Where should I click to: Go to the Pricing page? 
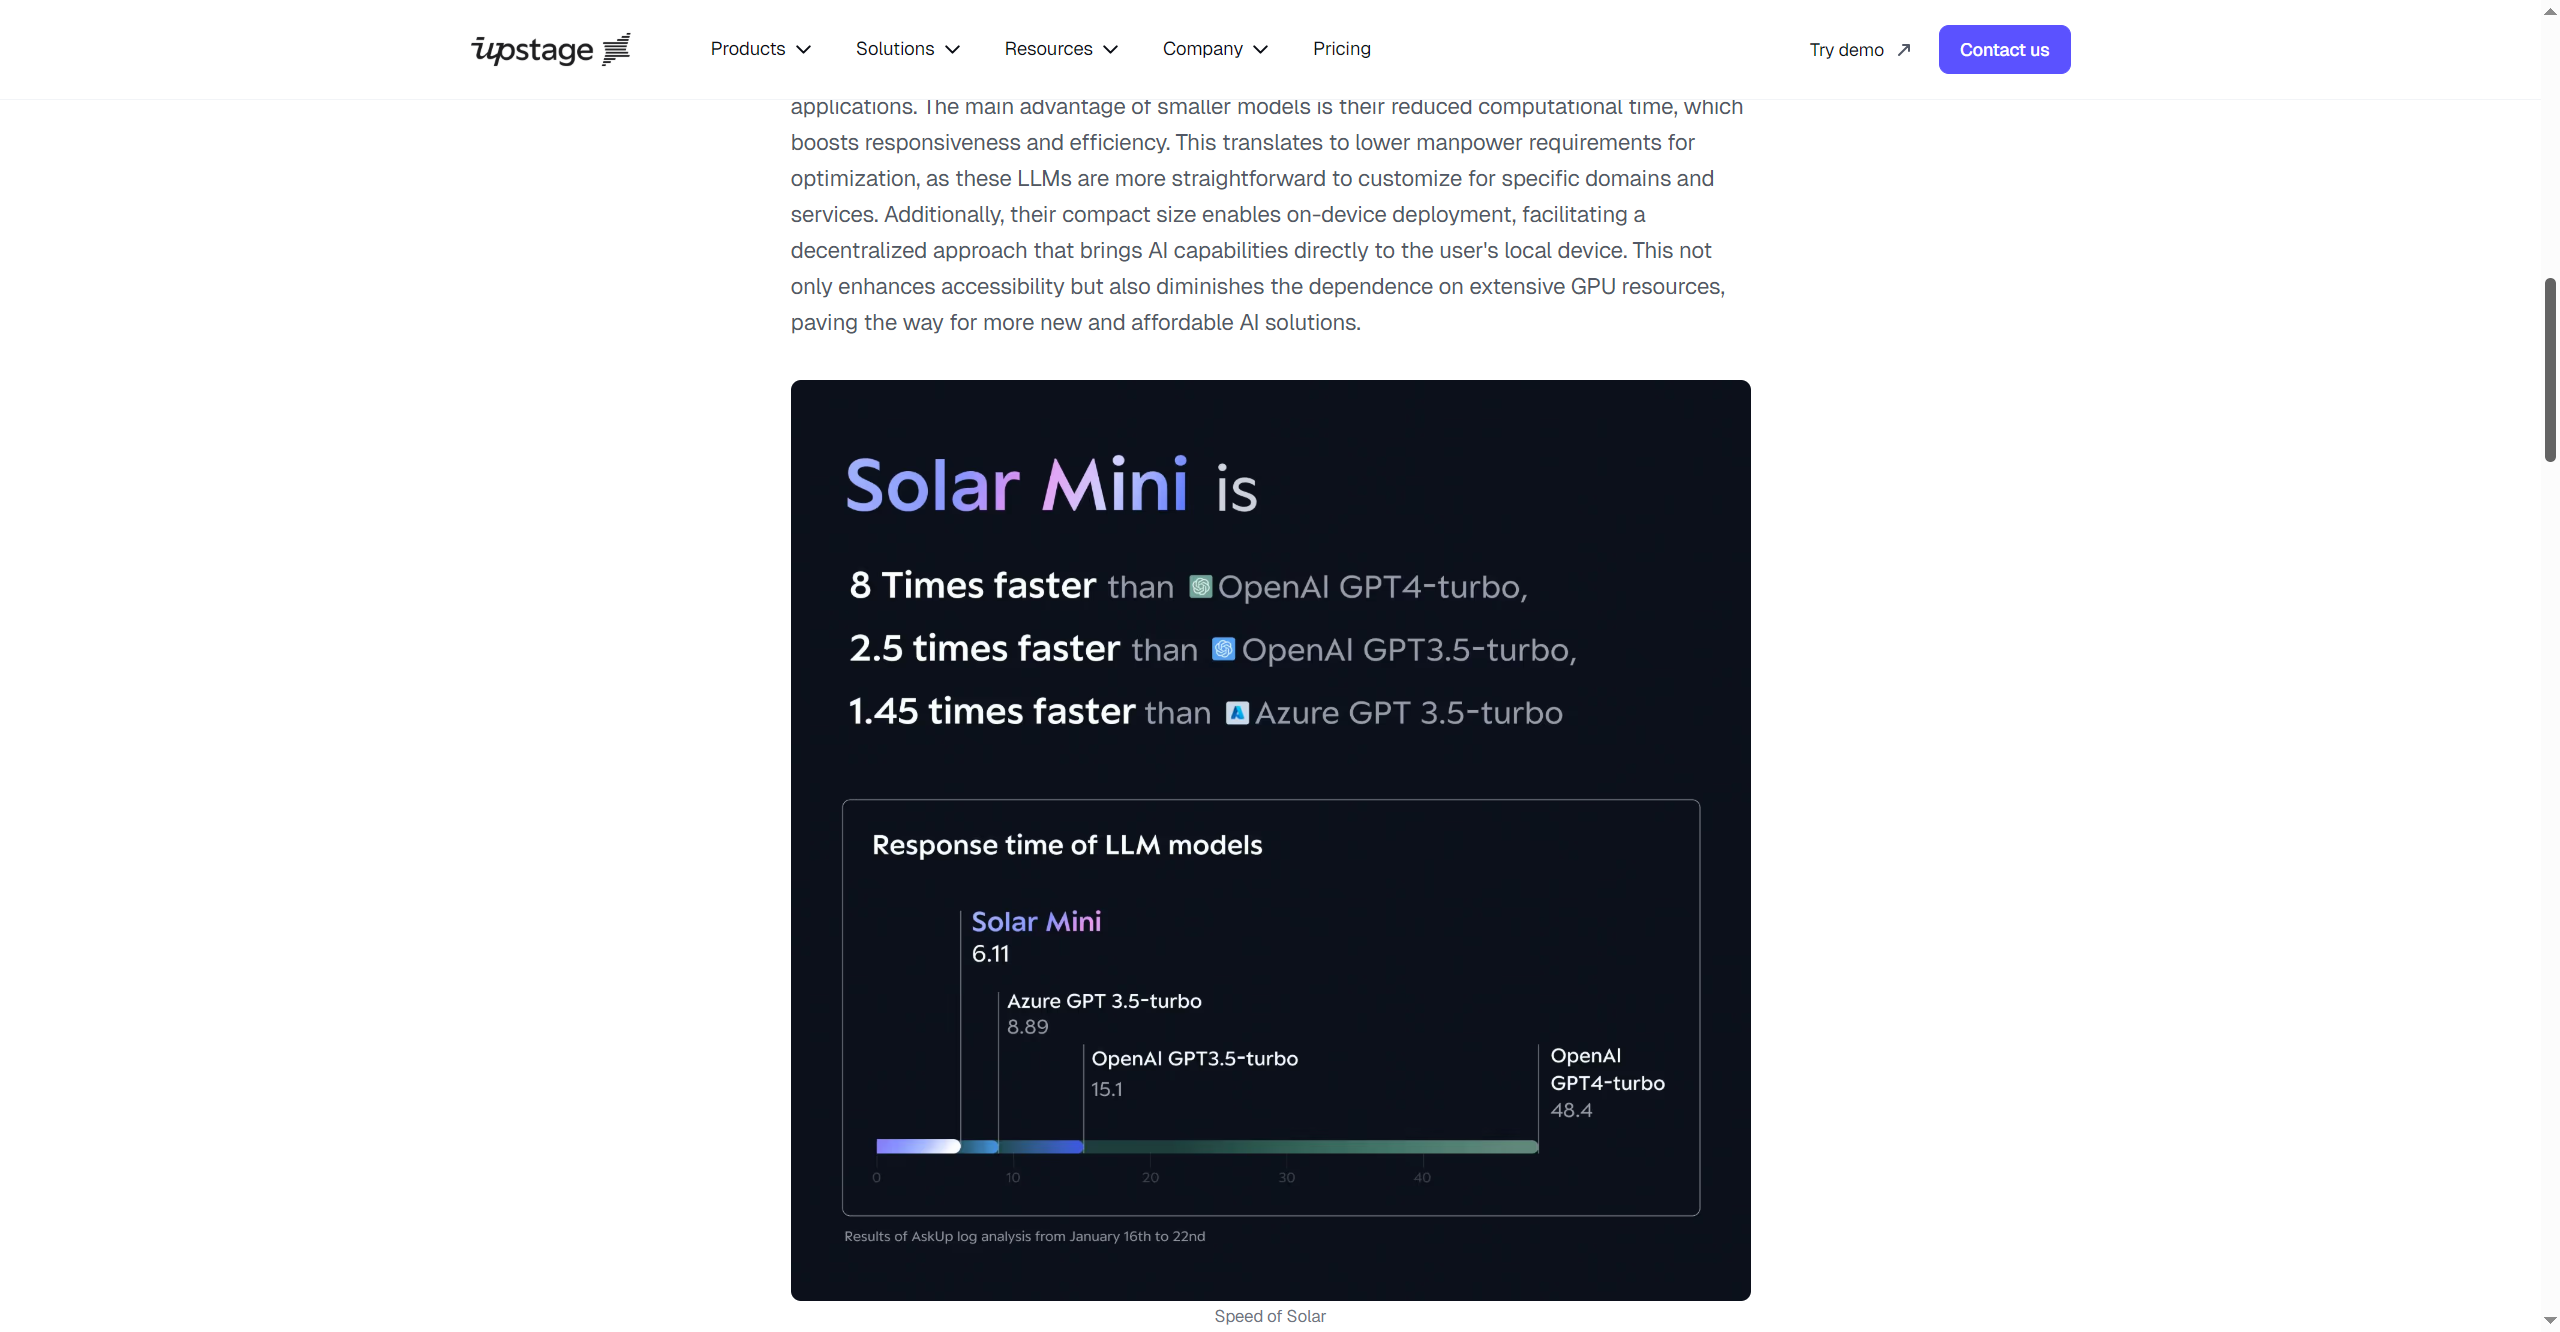pyautogui.click(x=1341, y=49)
